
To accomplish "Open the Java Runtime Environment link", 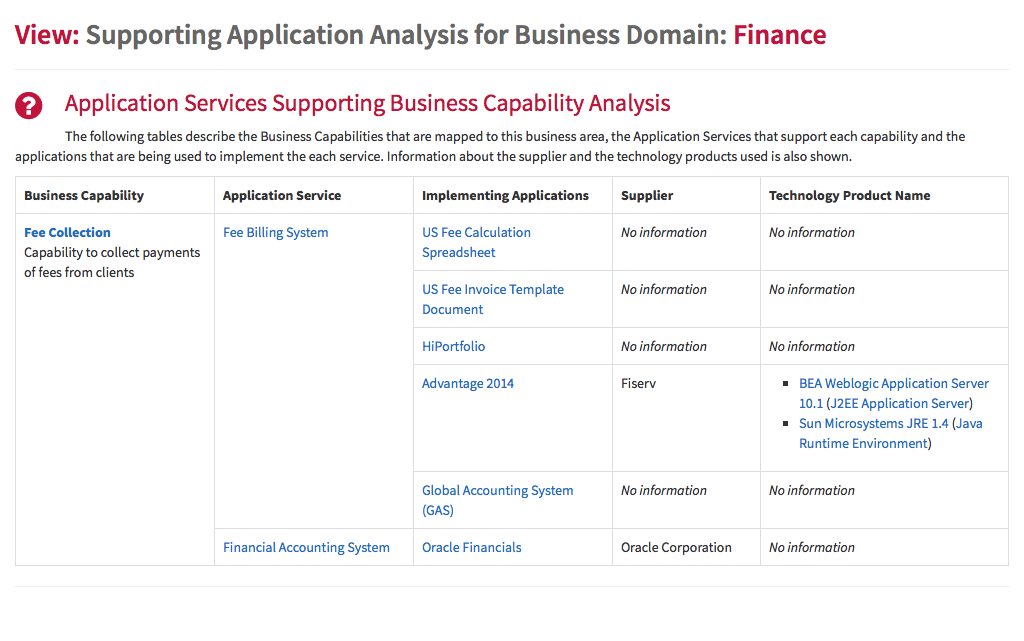I will coord(891,433).
